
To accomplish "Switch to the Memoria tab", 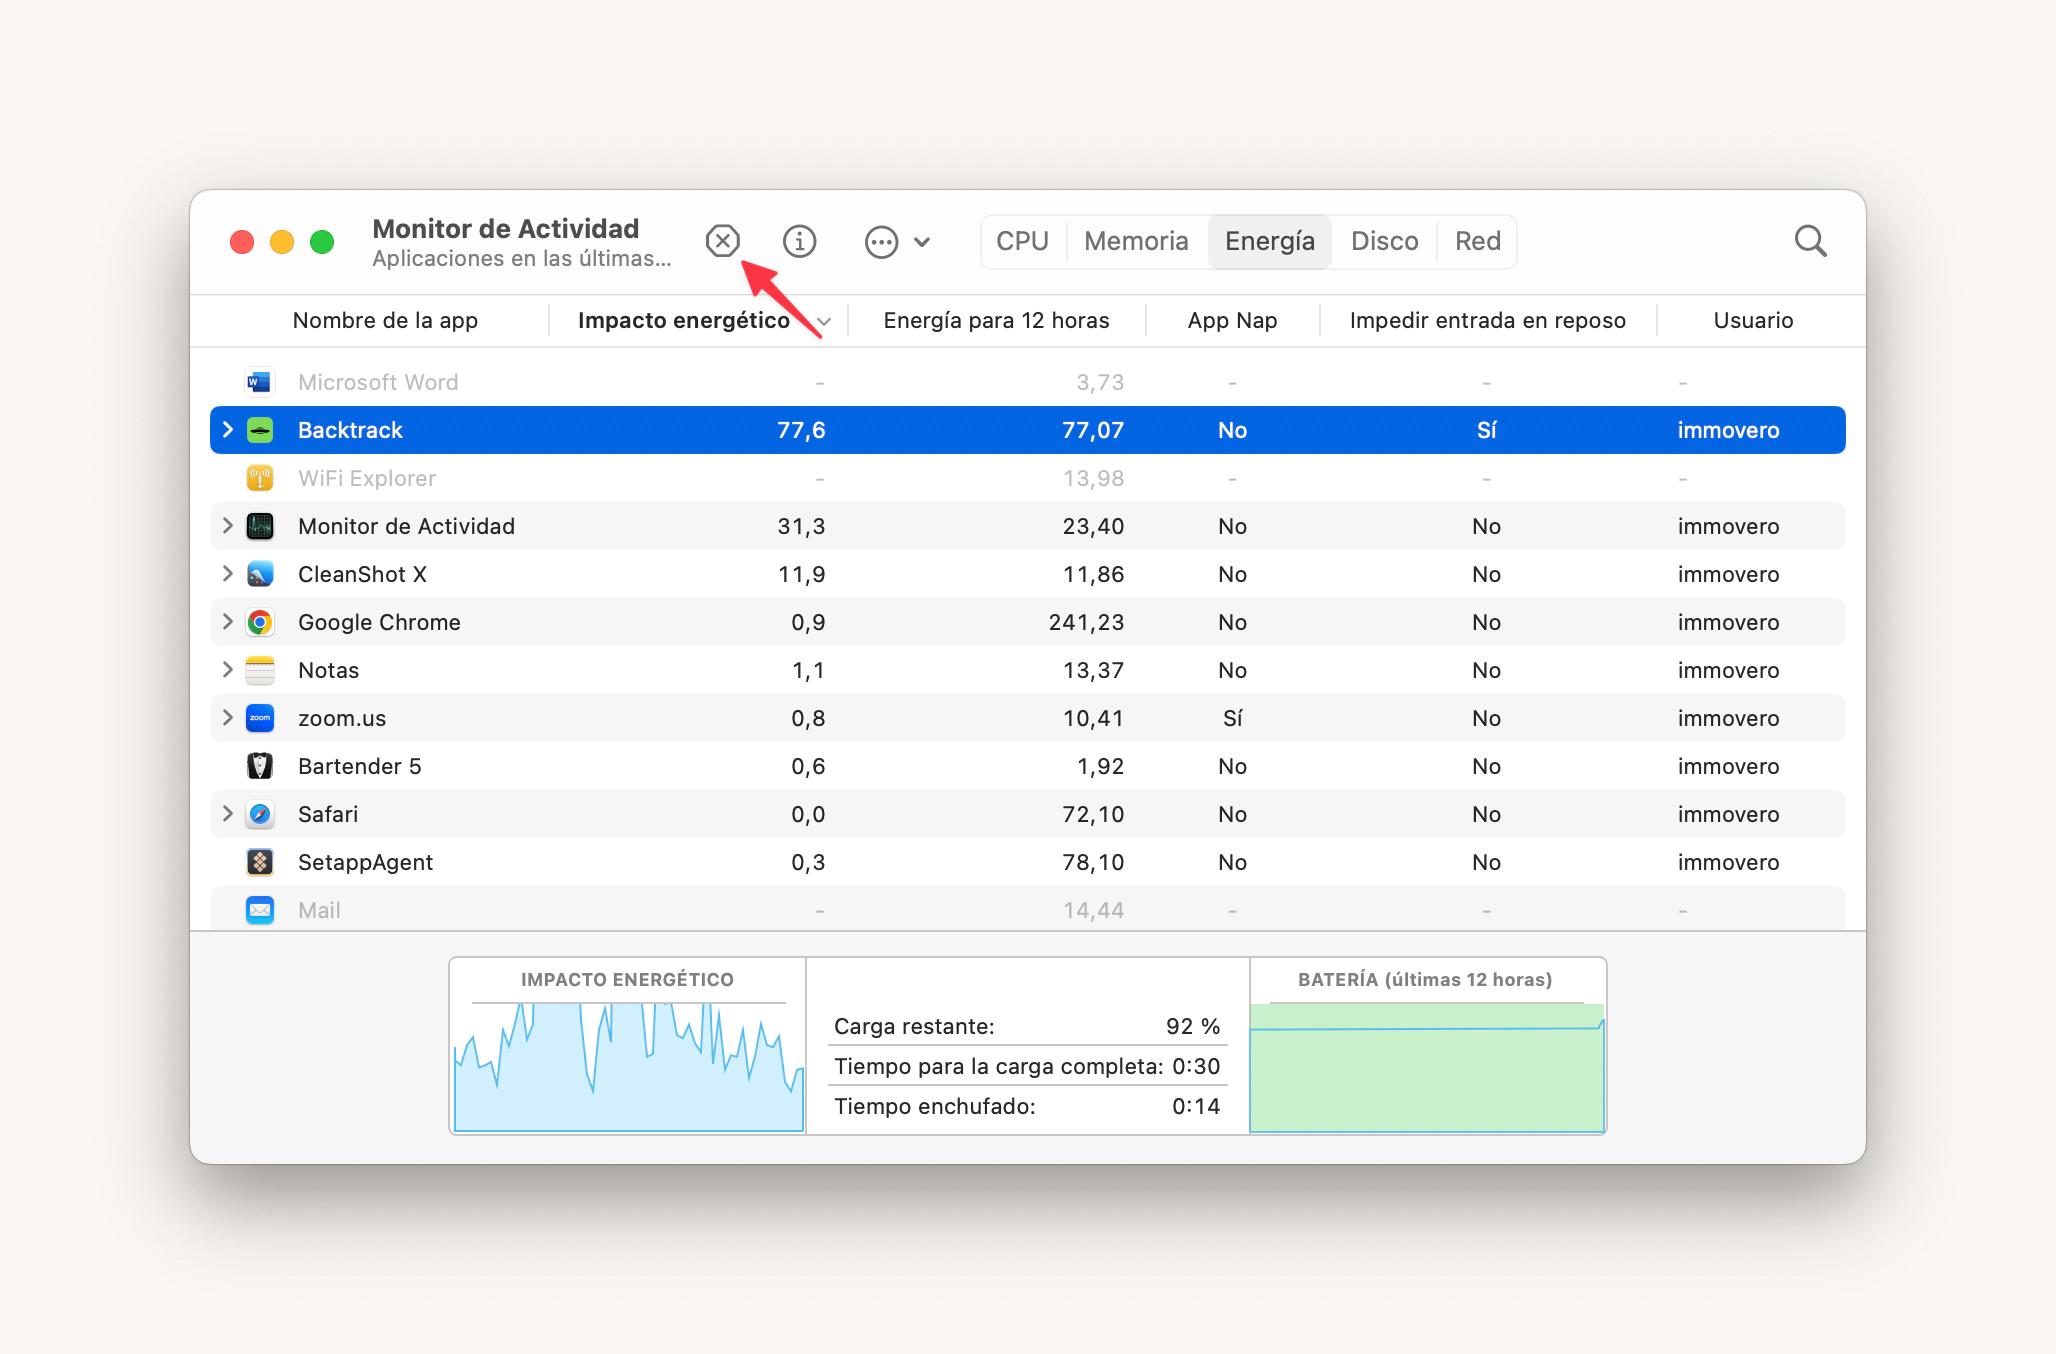I will click(x=1136, y=241).
